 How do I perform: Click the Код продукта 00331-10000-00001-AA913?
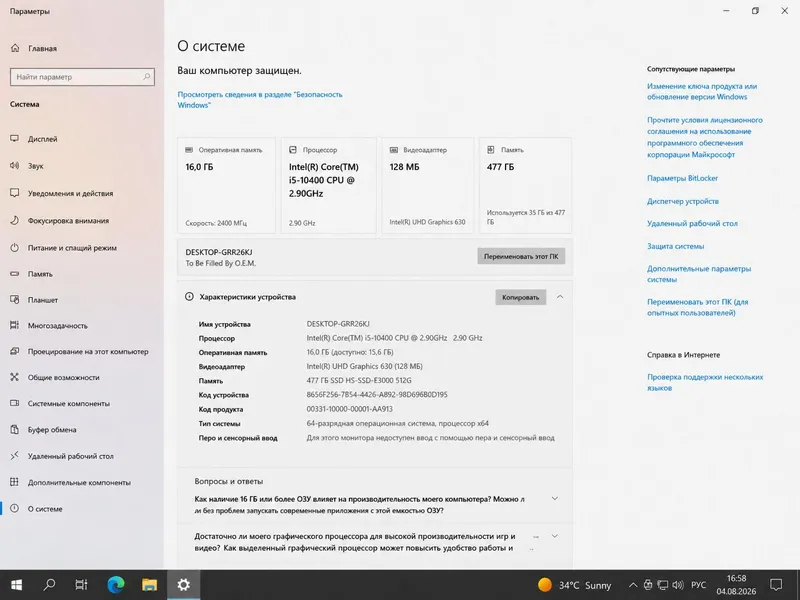coord(349,409)
